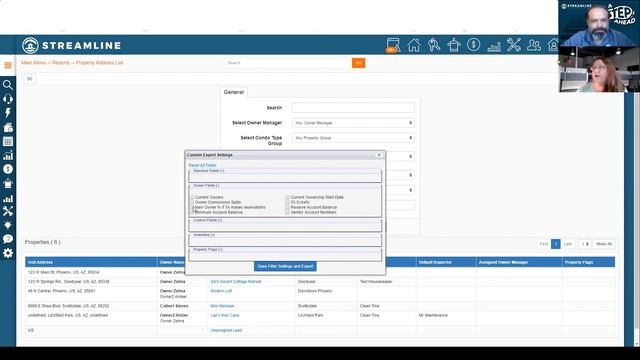The image size is (640, 360).
Task: Open the dollar coin icon in sidebar
Action: pos(8,169)
